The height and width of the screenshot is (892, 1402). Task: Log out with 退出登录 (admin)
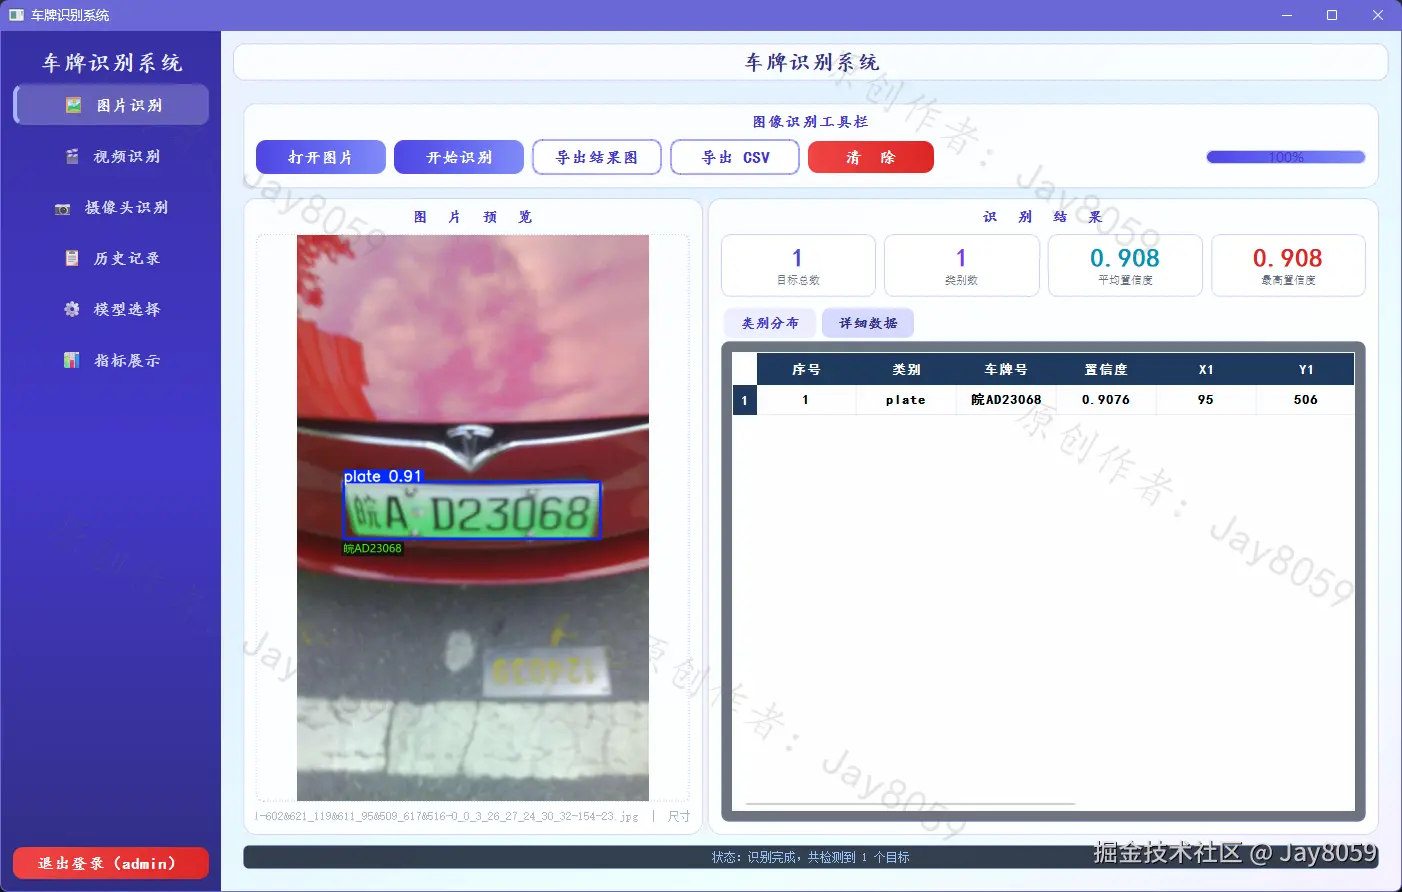(x=111, y=863)
